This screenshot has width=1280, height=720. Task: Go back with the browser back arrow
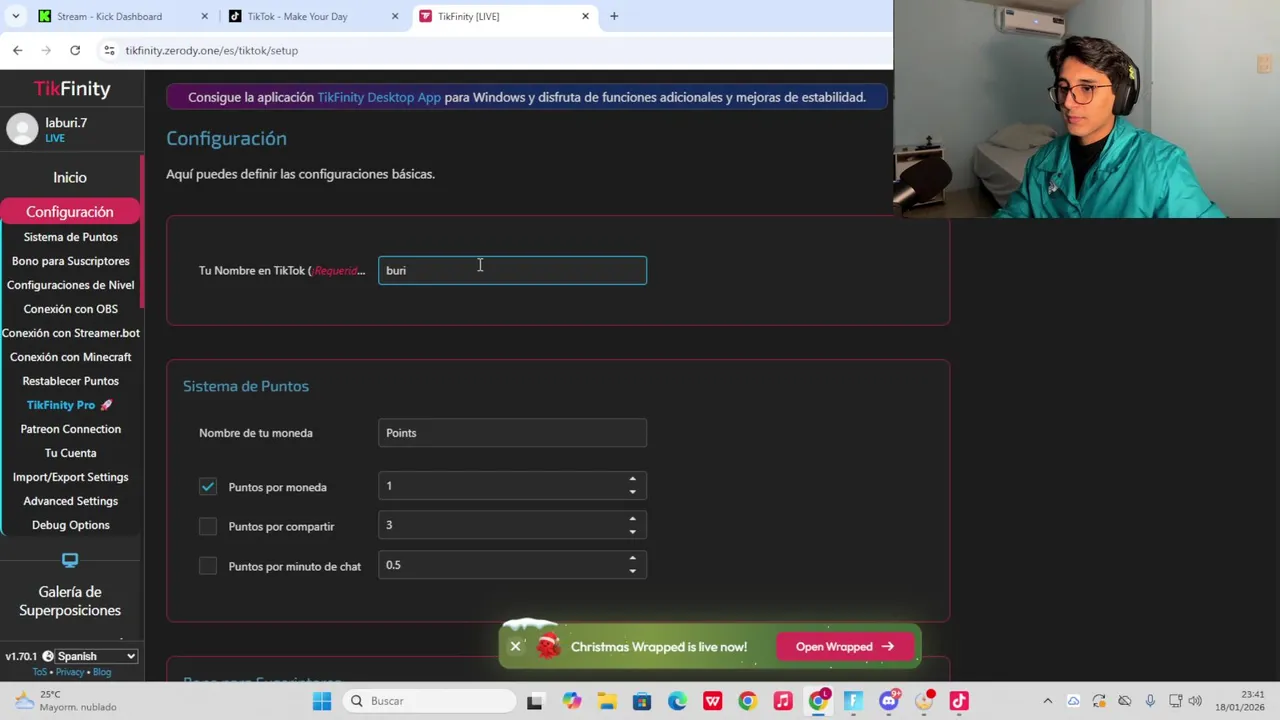tap(17, 50)
